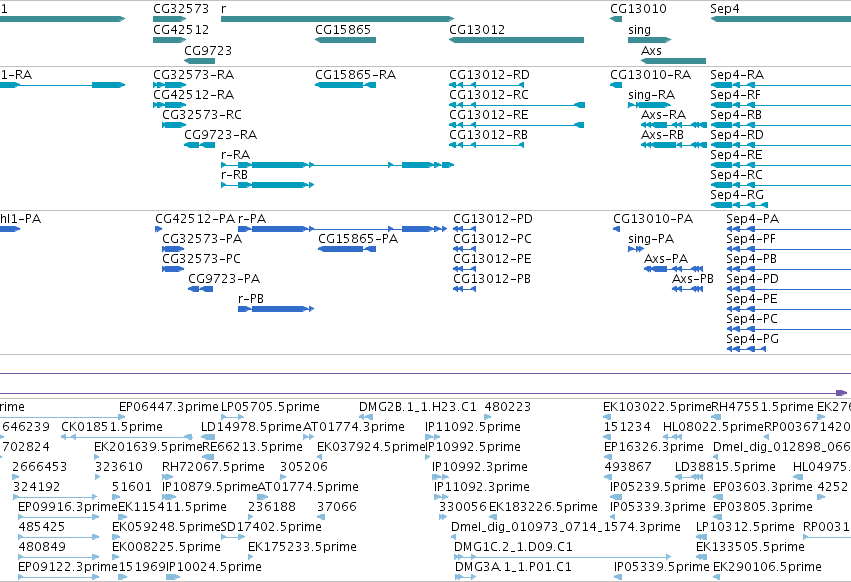
Task: Select EST EK290106.5prime
Action: pos(767,567)
